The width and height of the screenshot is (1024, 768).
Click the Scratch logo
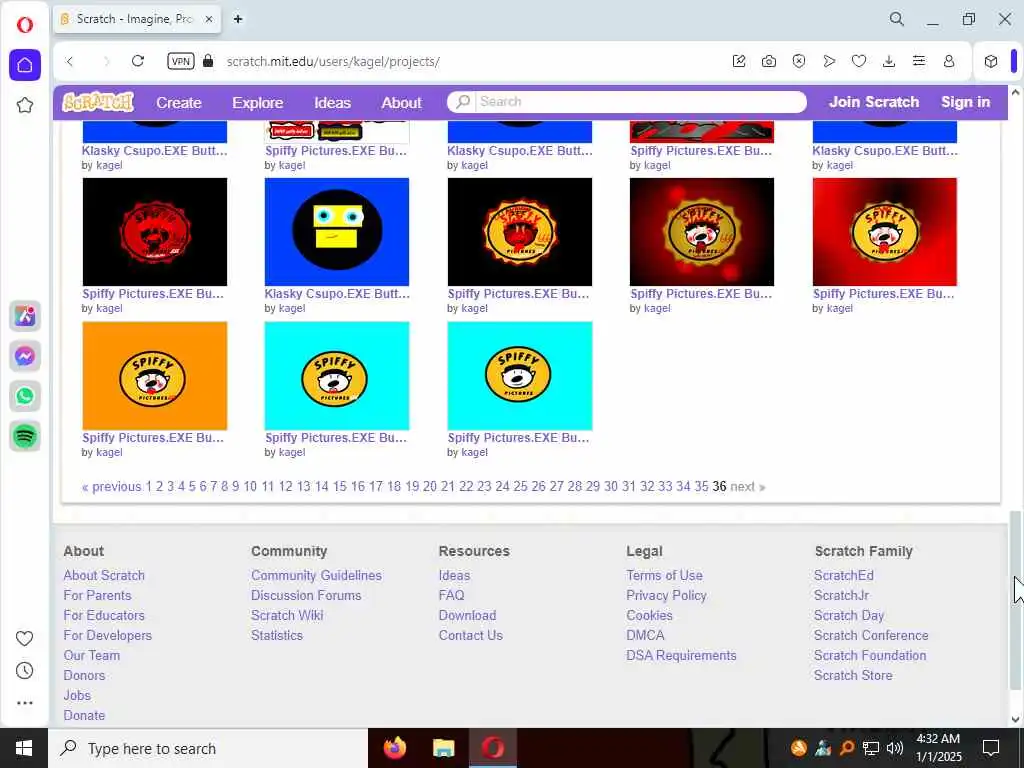98,102
